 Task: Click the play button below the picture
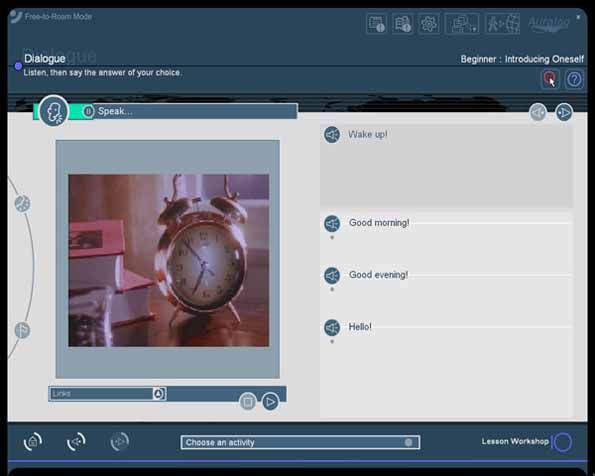click(x=270, y=402)
